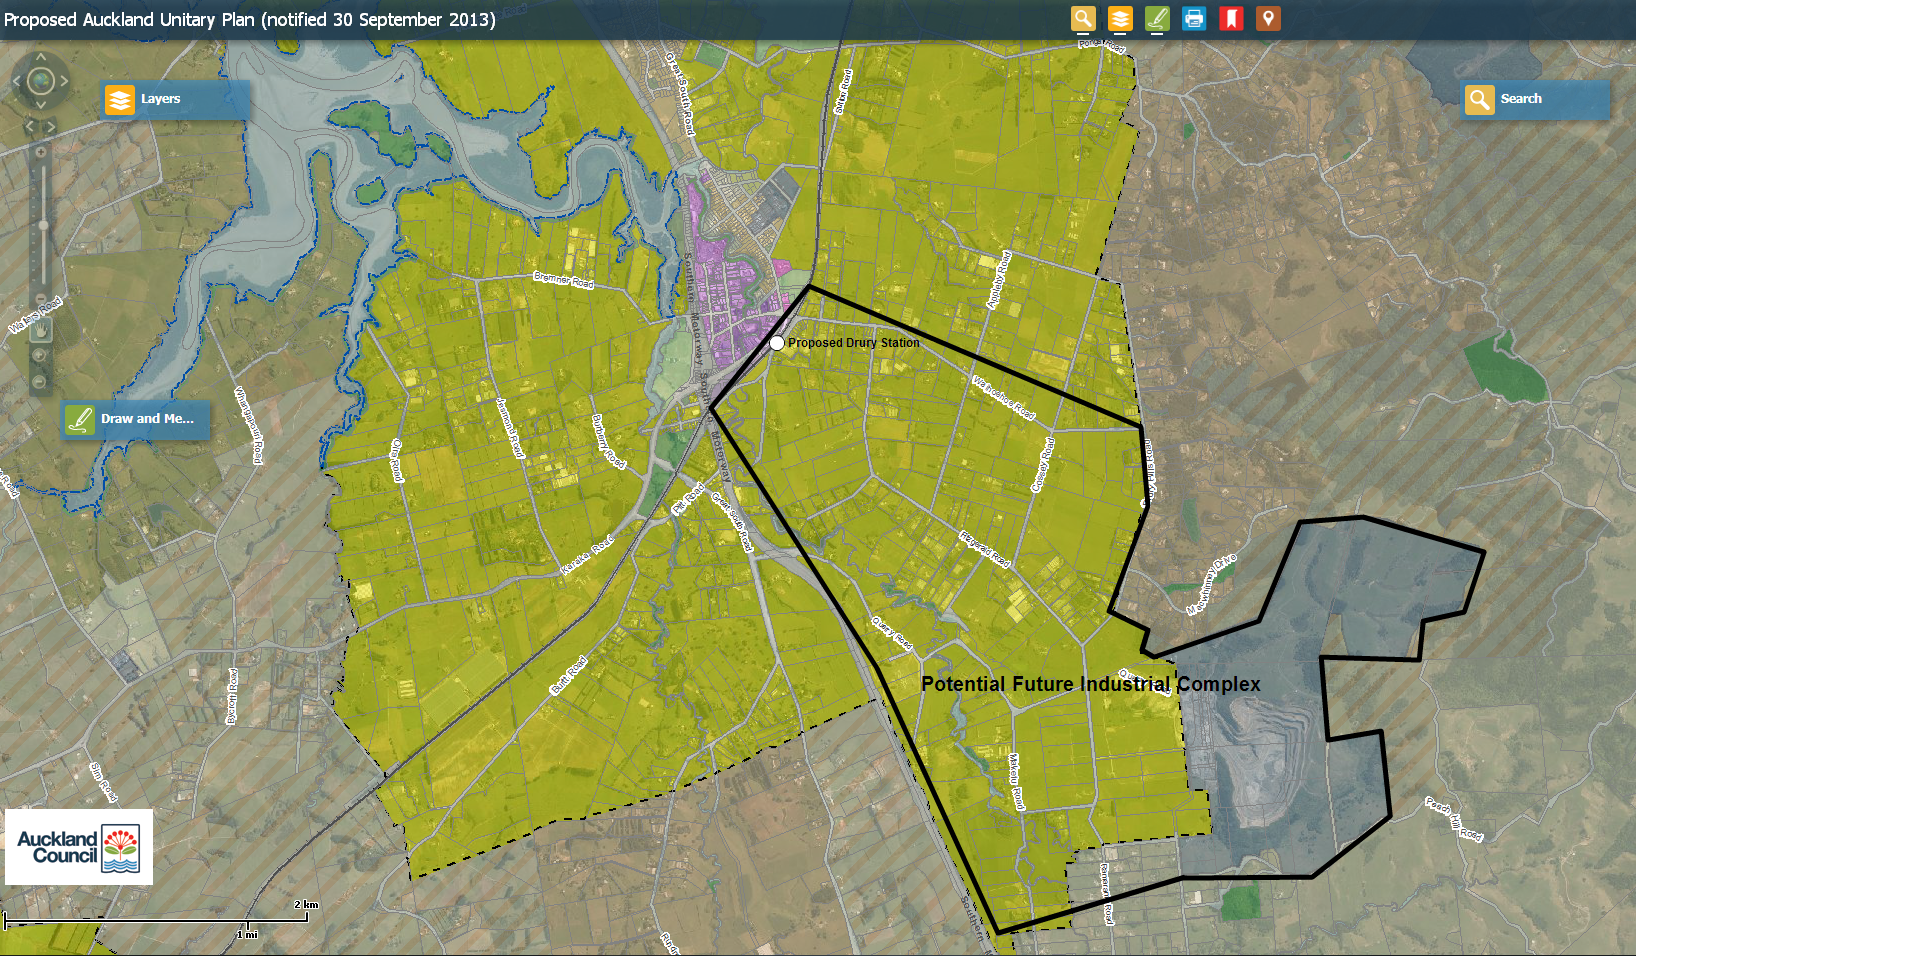Reset to full extent via globe icon

(x=41, y=81)
